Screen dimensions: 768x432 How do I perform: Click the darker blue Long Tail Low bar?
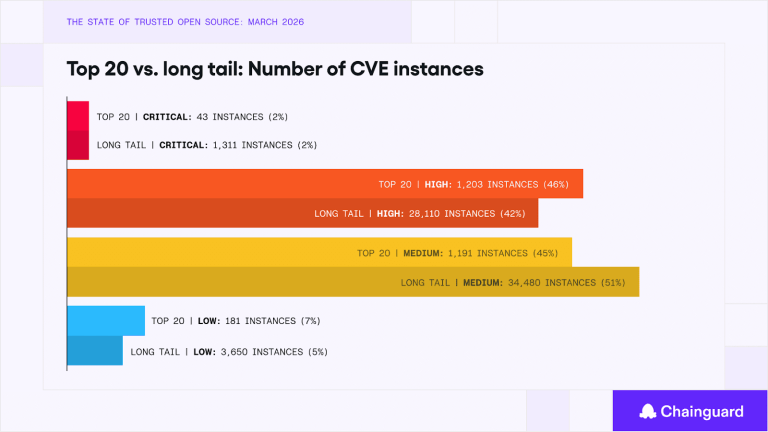tap(95, 351)
